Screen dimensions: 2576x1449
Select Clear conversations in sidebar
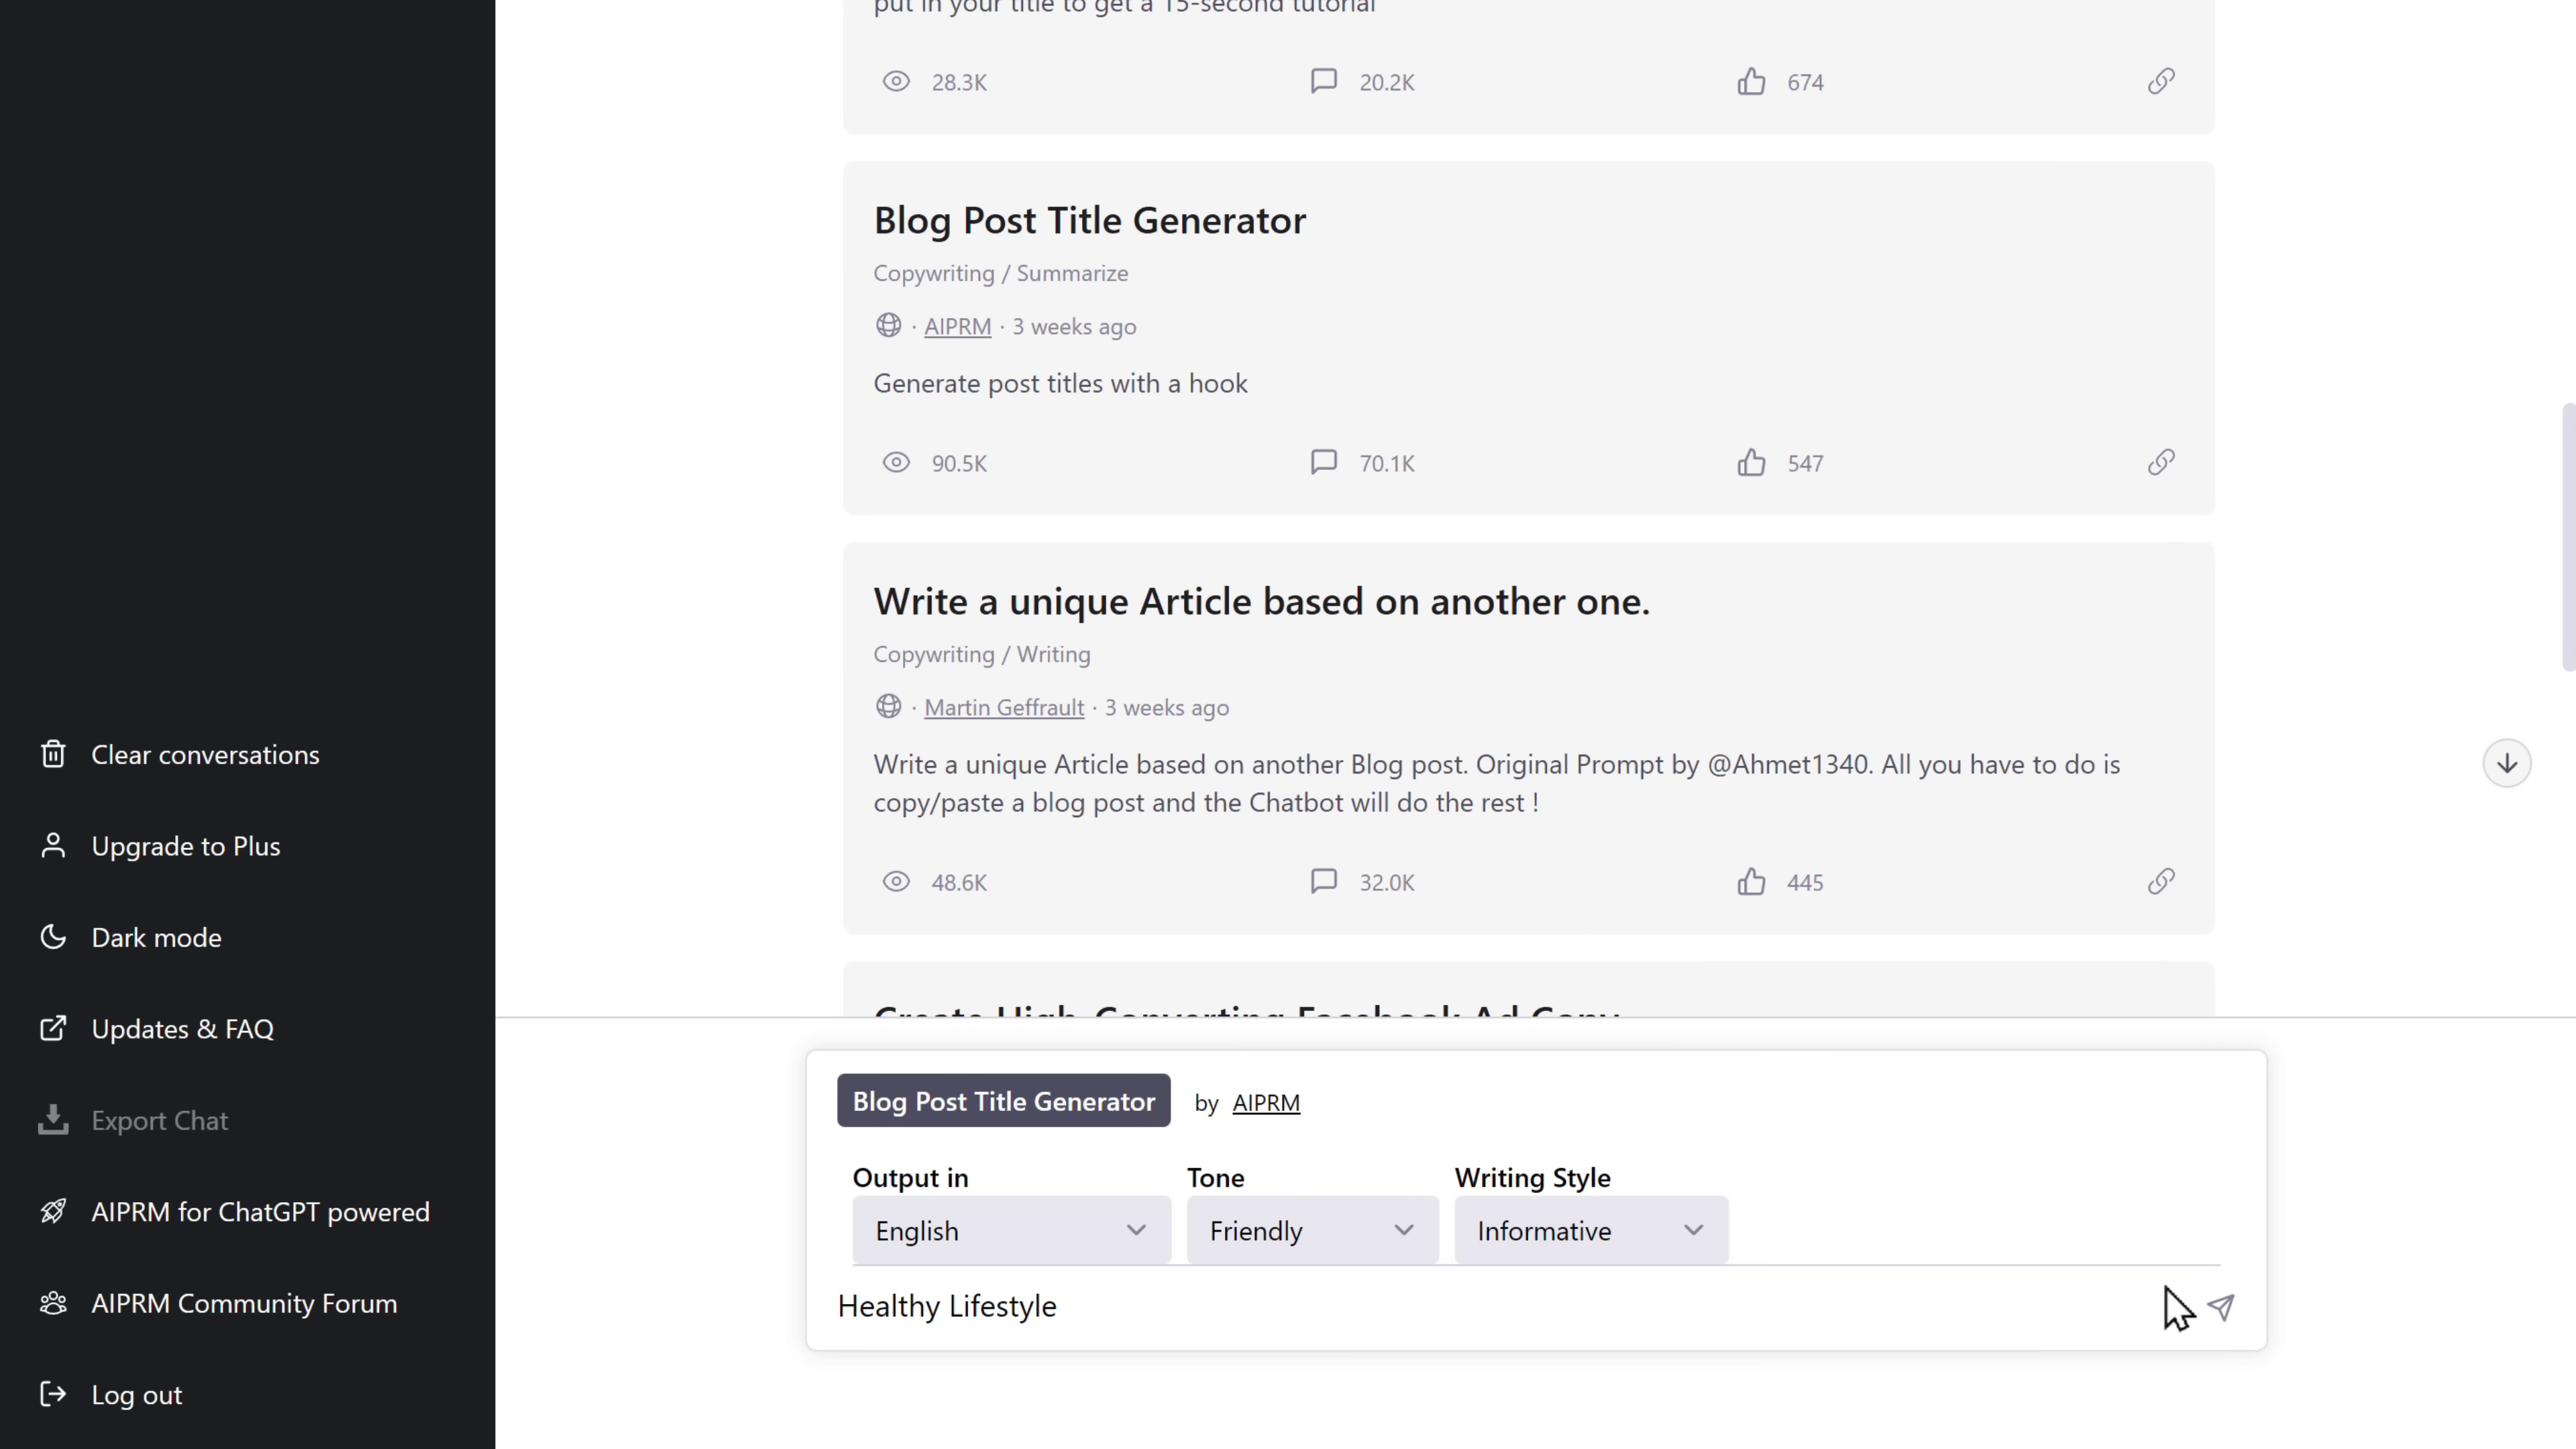click(205, 755)
